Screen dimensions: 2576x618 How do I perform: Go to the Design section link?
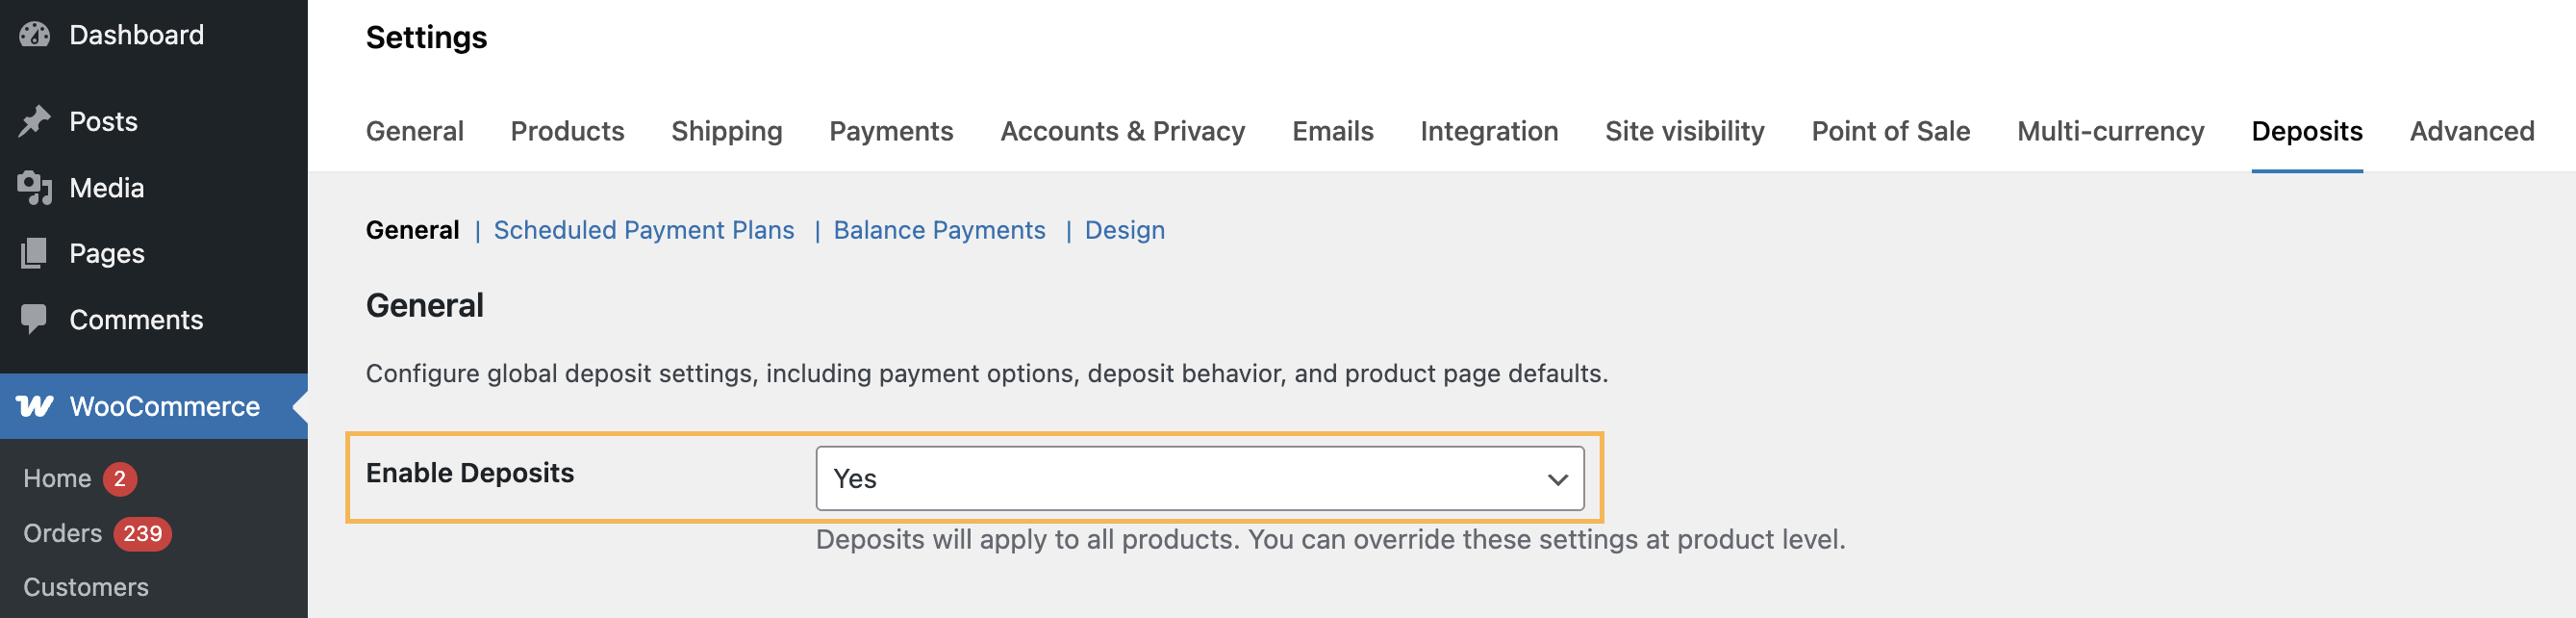pyautogui.click(x=1124, y=230)
